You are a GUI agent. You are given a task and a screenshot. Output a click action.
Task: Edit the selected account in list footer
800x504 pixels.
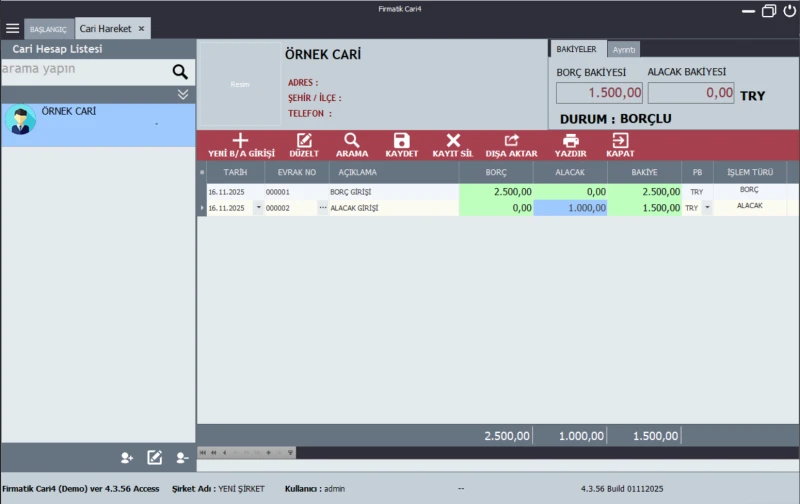pyautogui.click(x=155, y=457)
